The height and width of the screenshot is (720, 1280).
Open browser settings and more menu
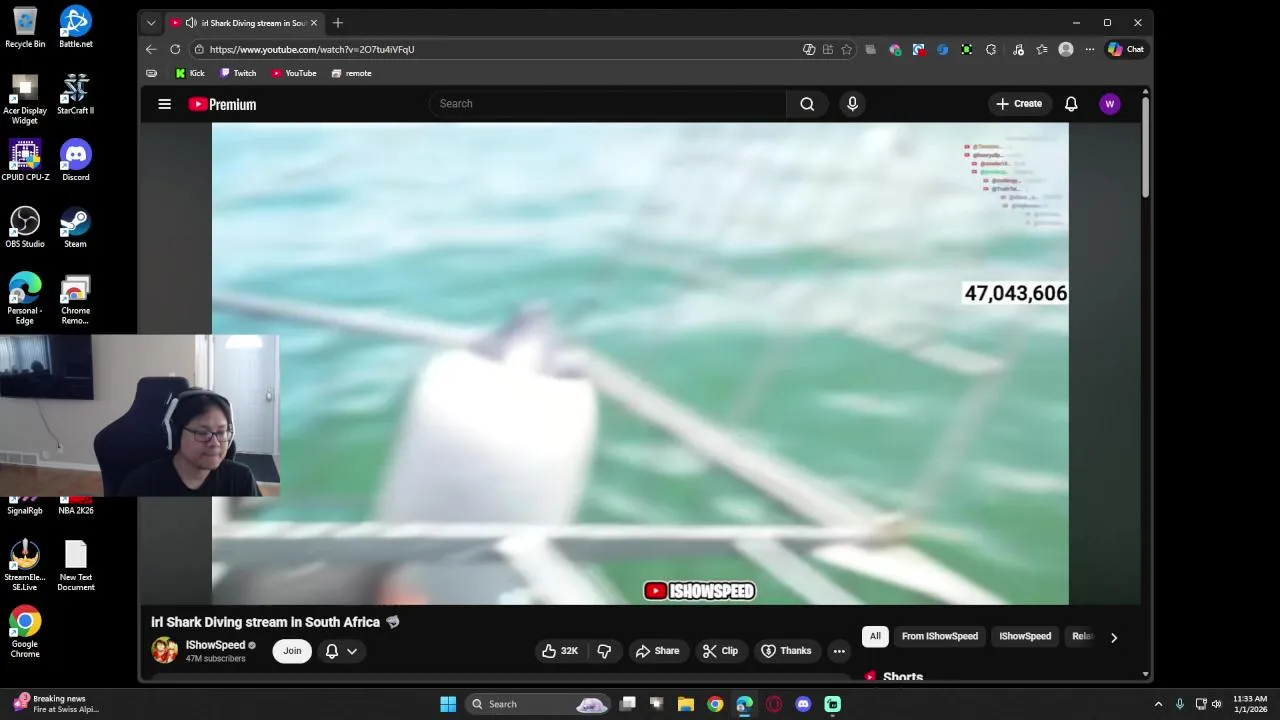tap(1090, 49)
